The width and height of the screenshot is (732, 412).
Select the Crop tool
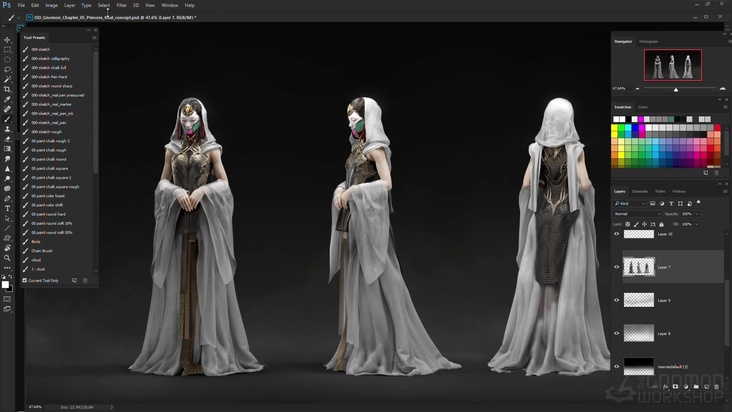pos(7,90)
